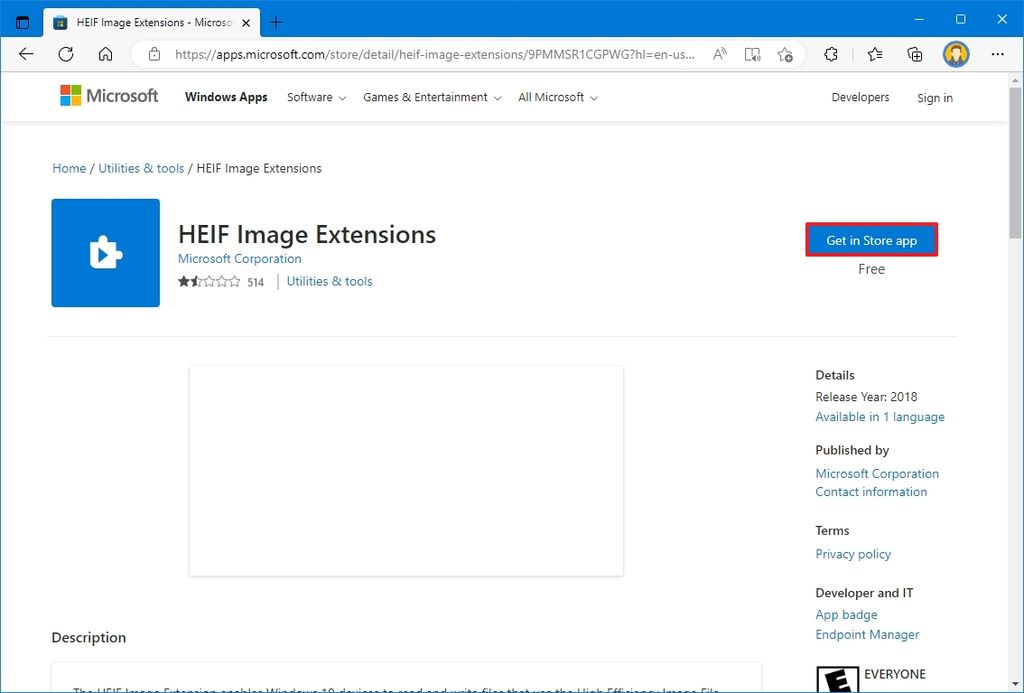
Task: Go to the browser home page
Action: coord(106,55)
